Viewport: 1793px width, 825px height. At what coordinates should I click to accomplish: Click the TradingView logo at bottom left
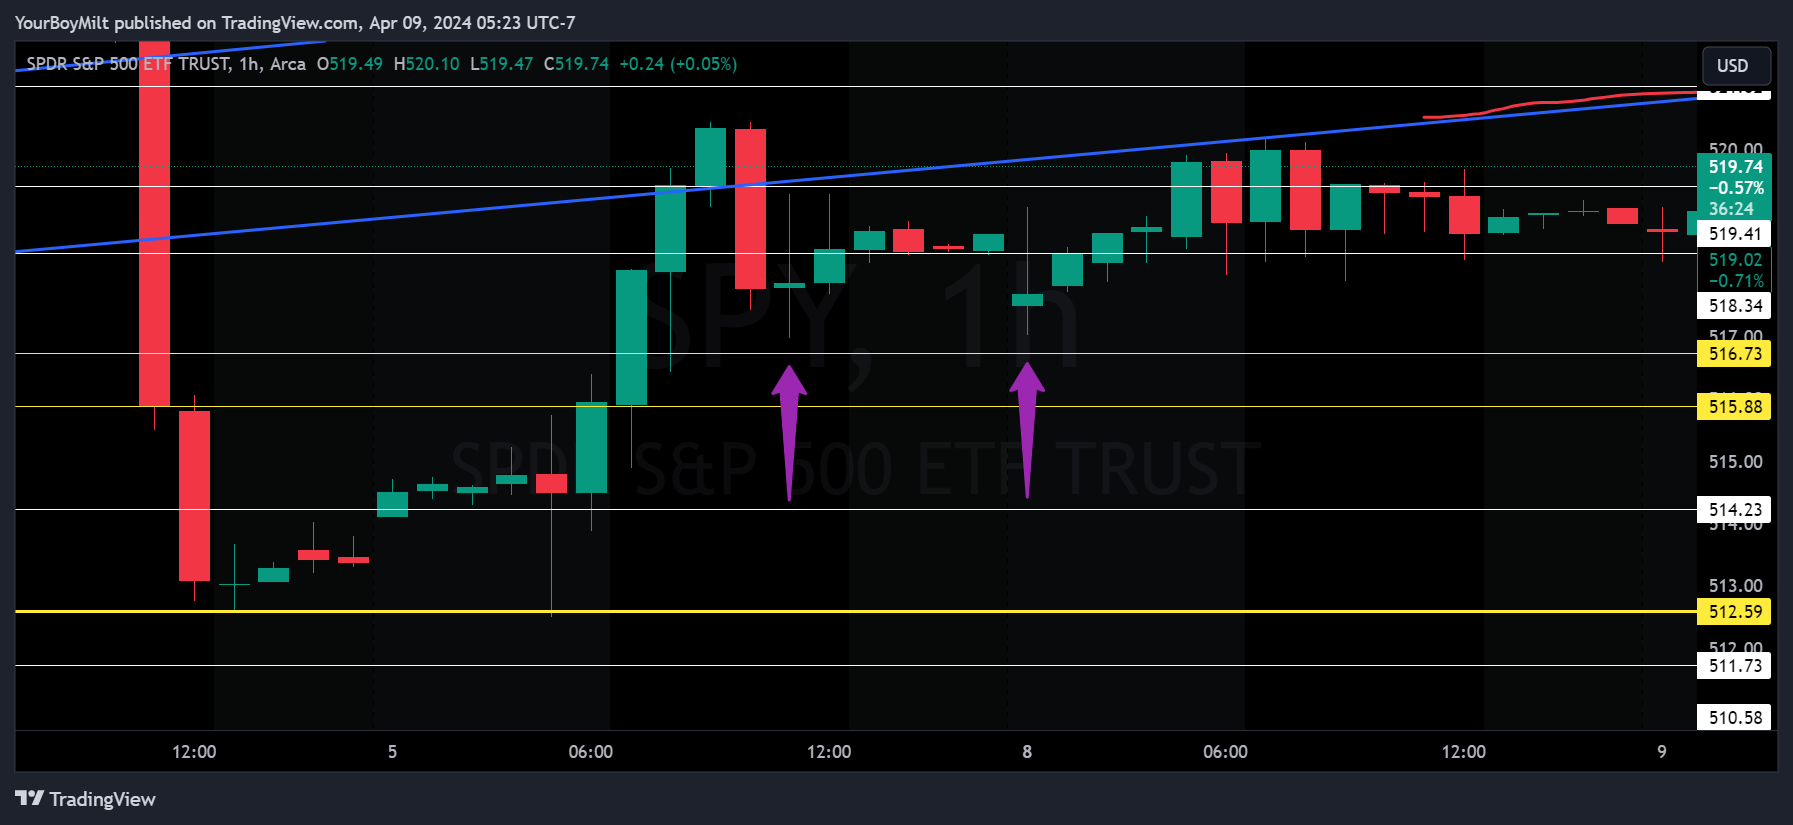click(85, 799)
